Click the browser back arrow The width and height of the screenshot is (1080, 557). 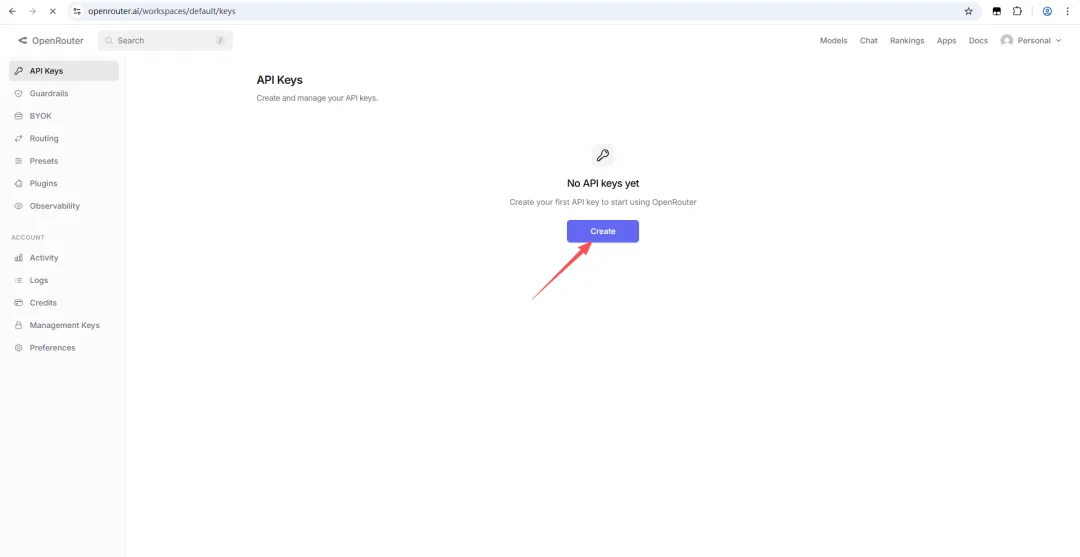click(12, 11)
